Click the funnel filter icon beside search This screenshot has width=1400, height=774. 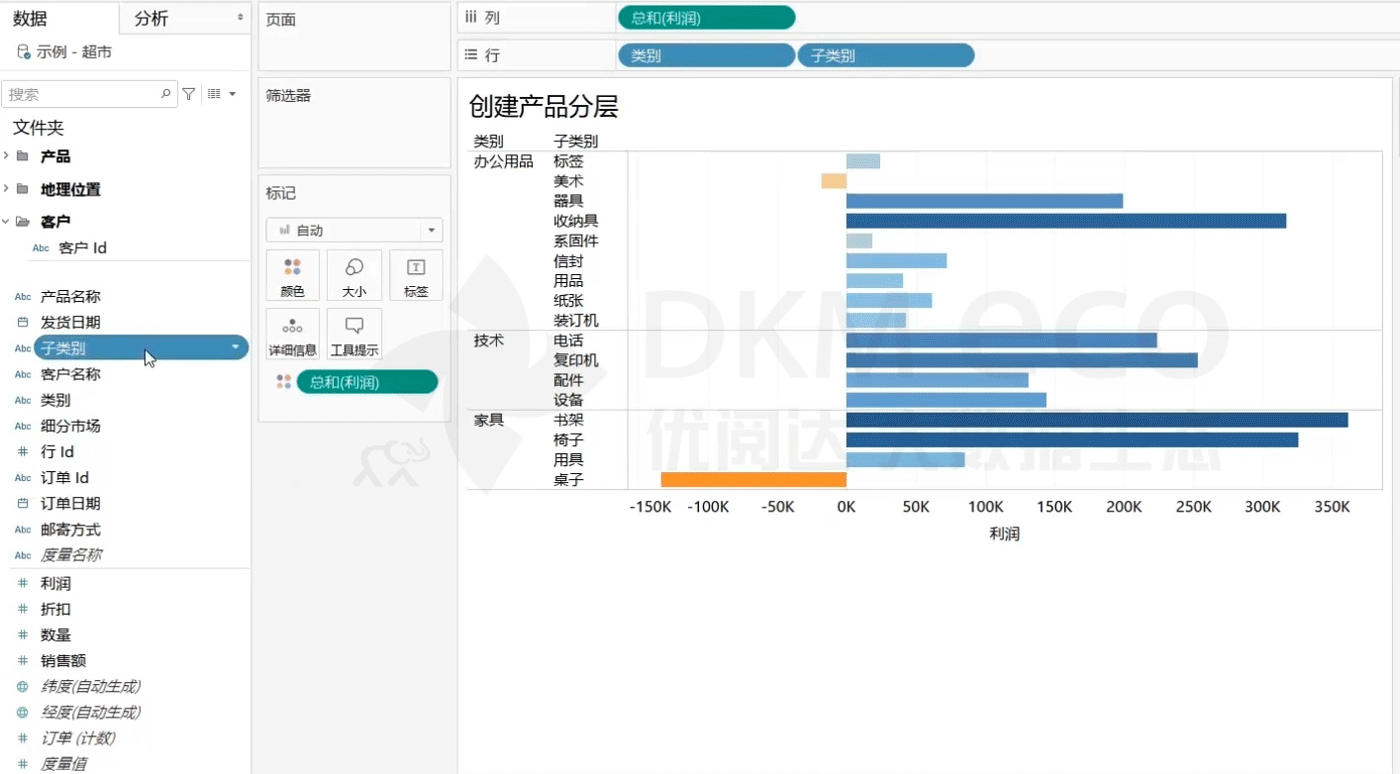click(188, 94)
